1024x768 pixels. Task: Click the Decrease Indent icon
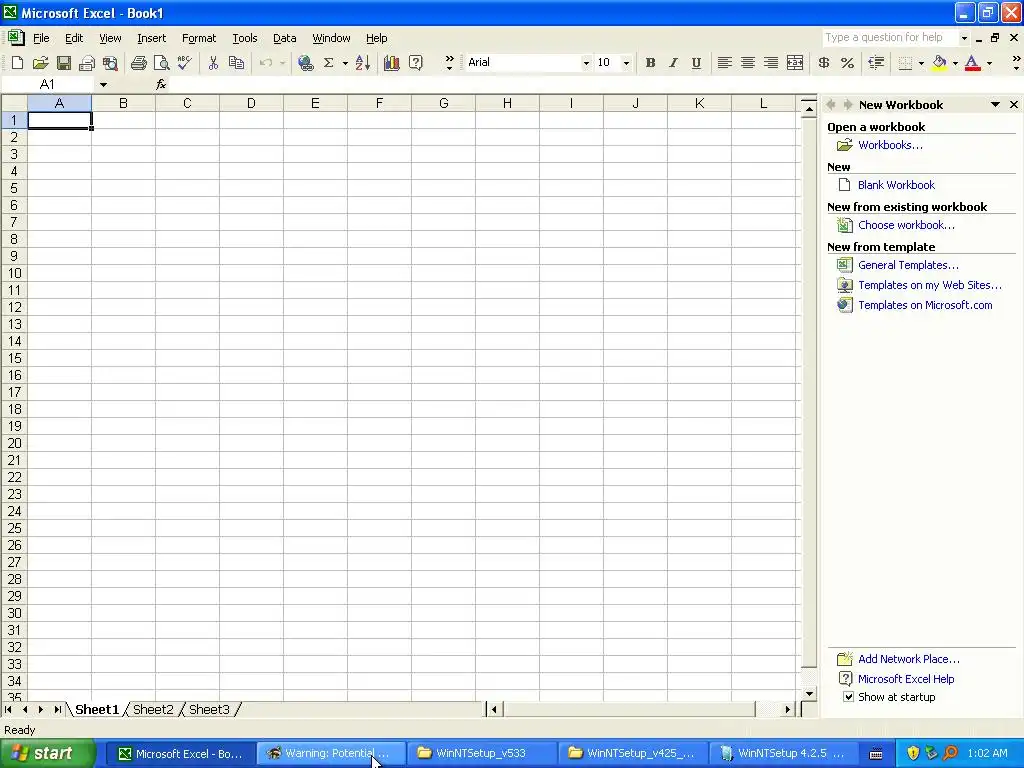coord(876,63)
